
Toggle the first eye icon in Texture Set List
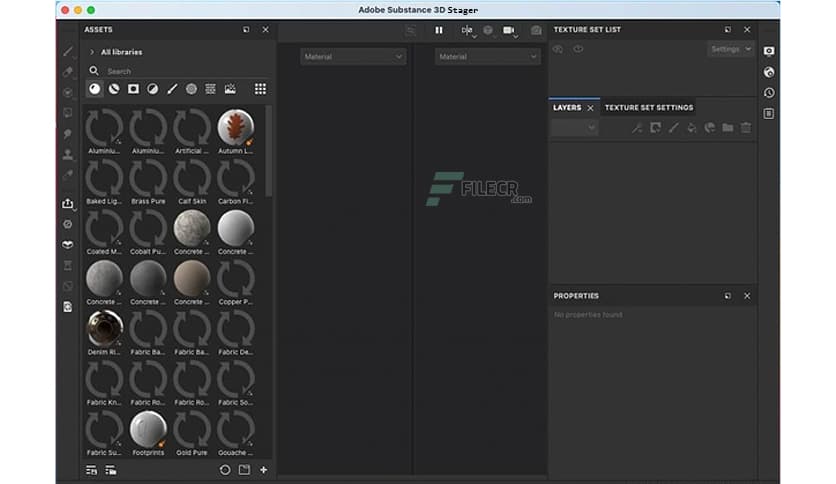[558, 49]
